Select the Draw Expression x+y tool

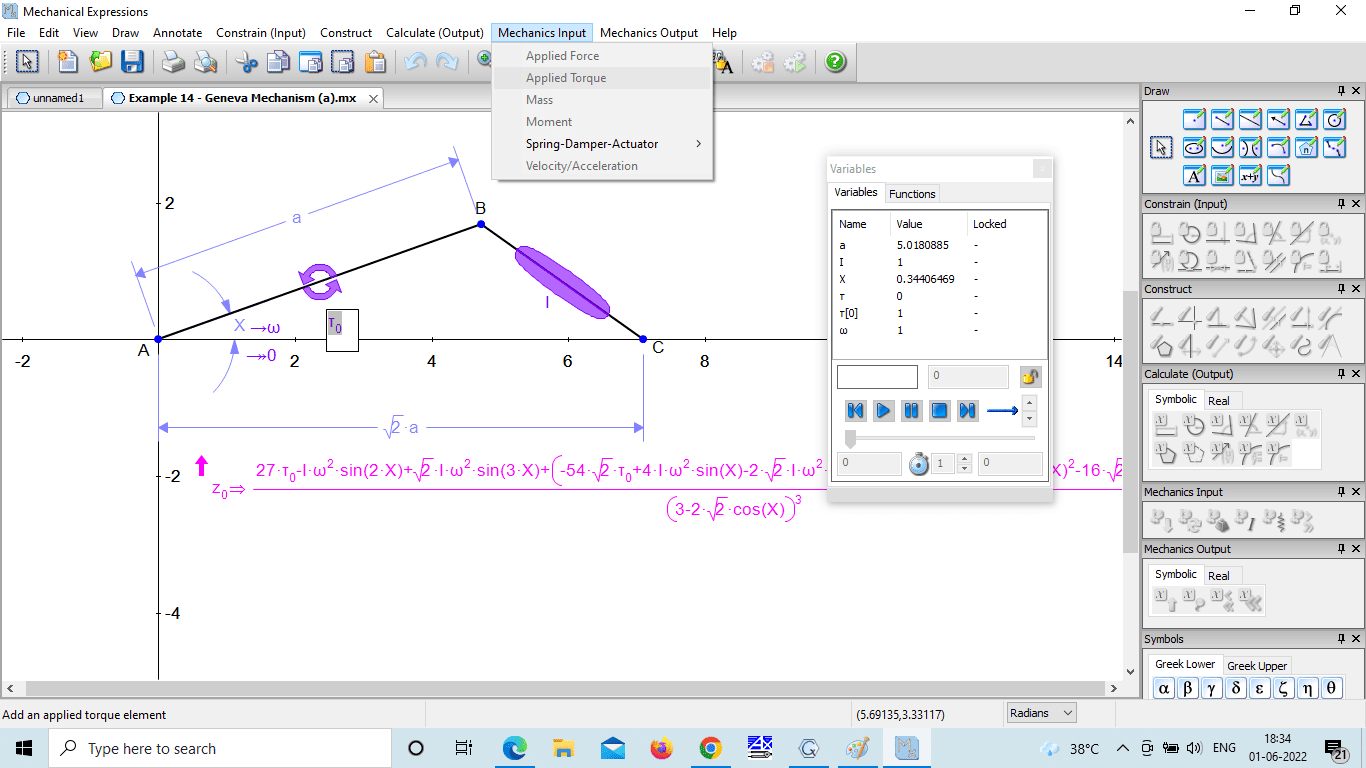1250,176
